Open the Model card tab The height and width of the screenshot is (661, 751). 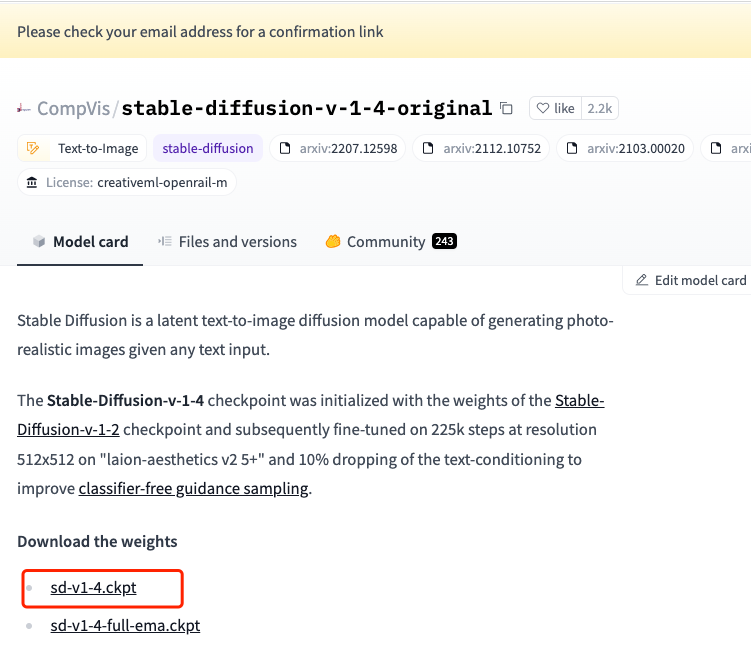pyautogui.click(x=80, y=242)
